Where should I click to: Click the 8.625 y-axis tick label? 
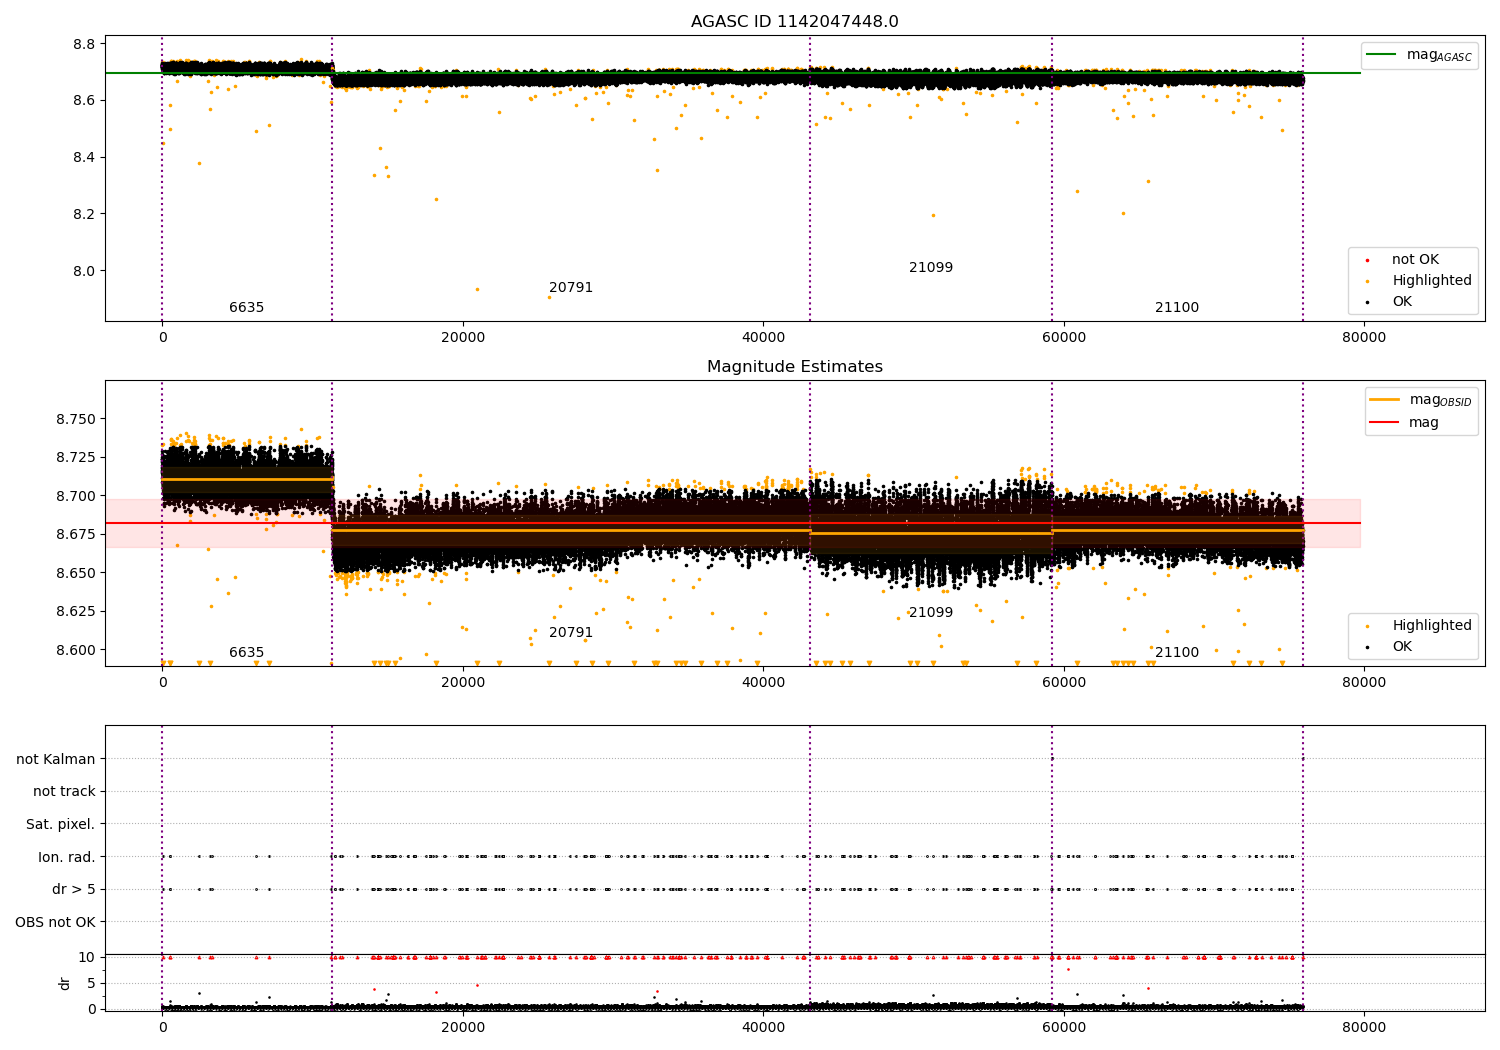point(76,611)
